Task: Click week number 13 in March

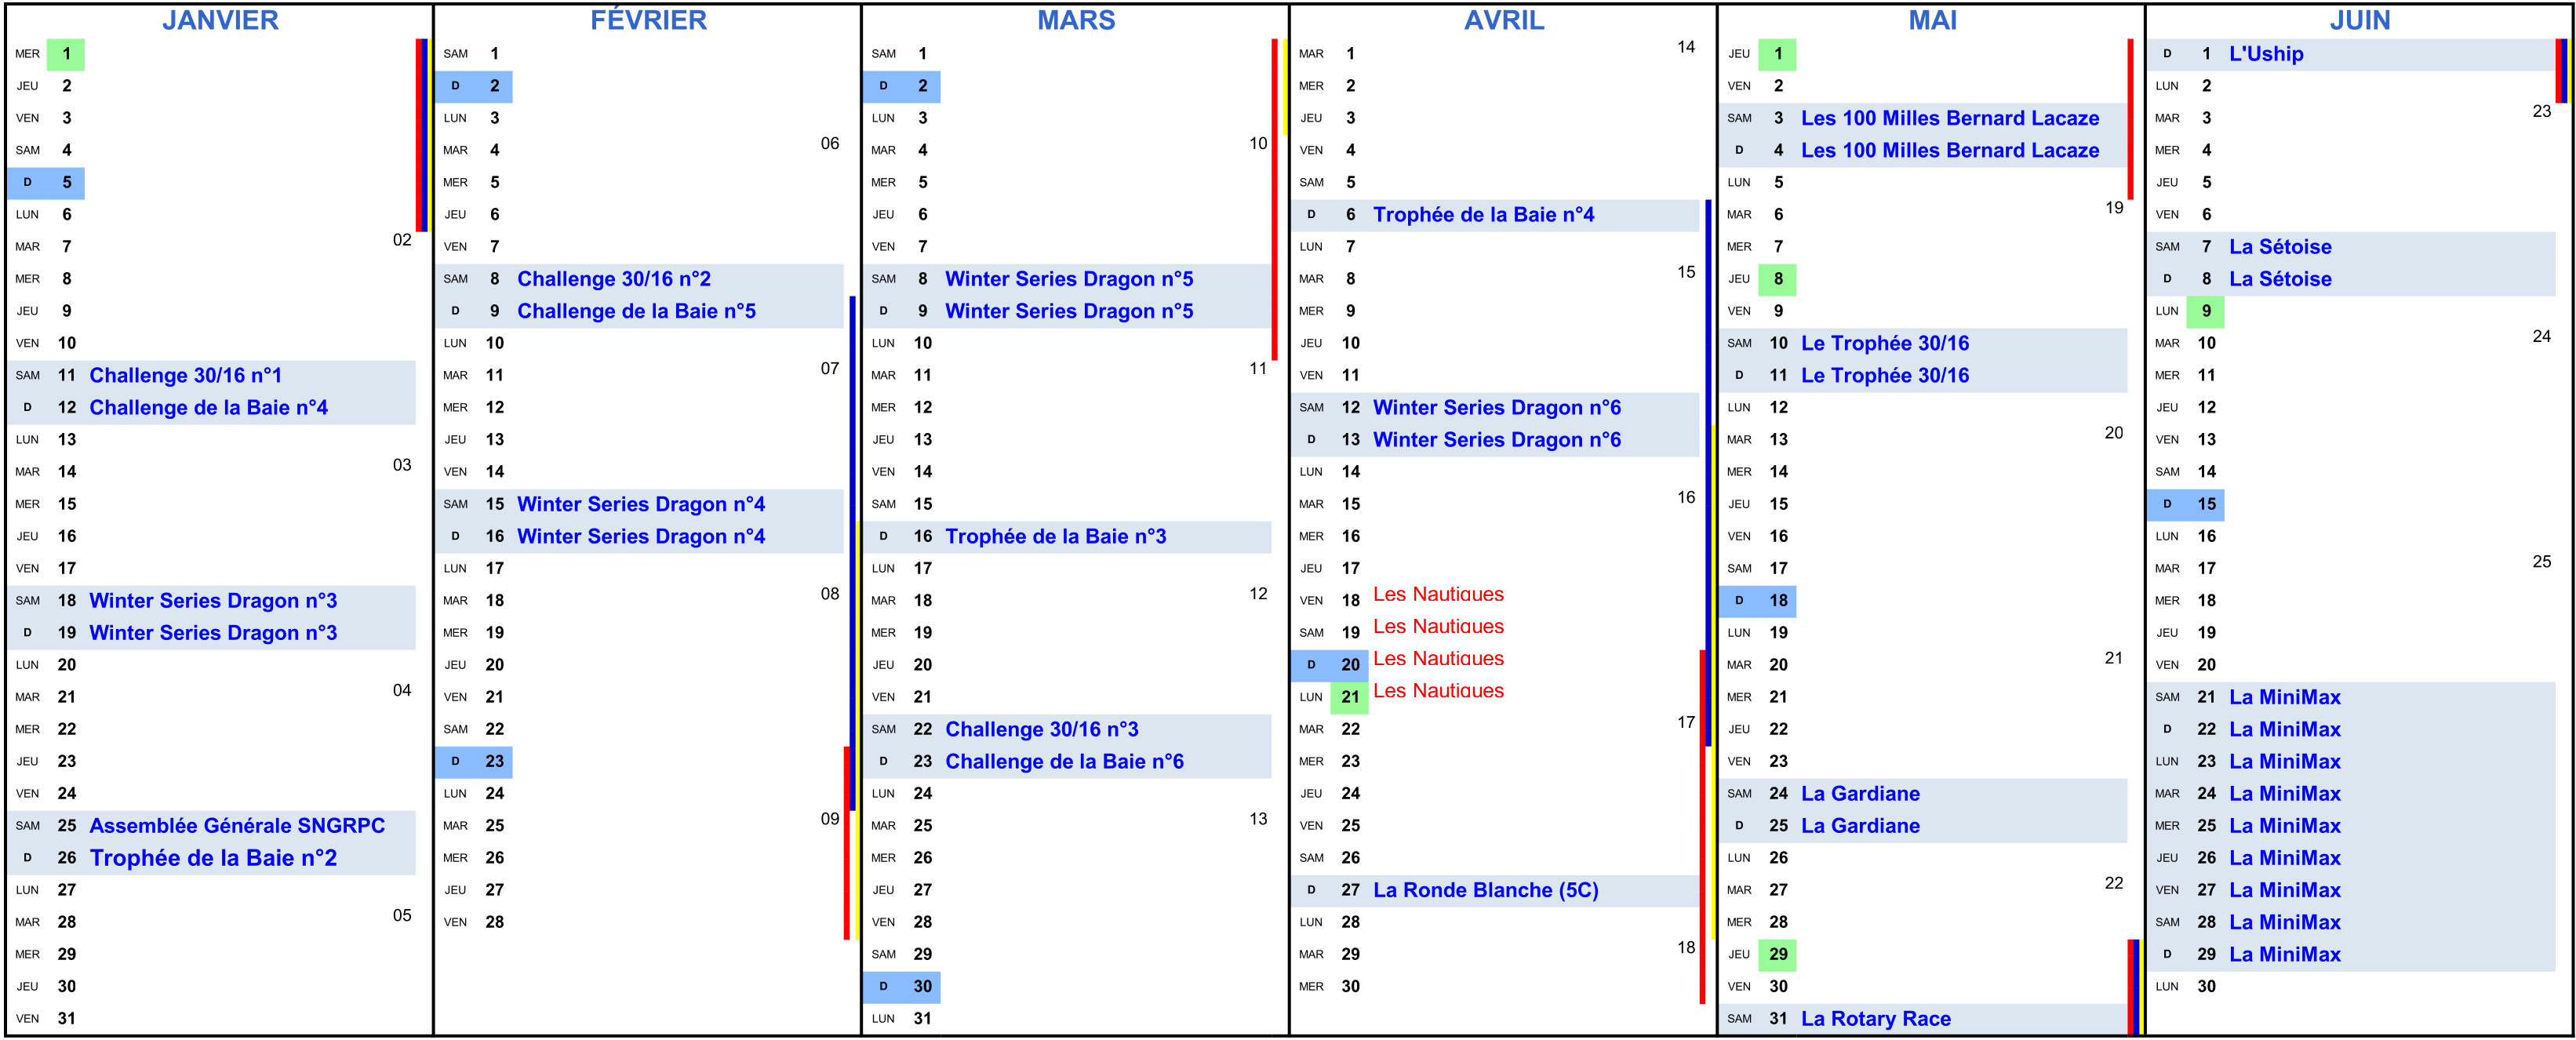Action: click(x=1258, y=819)
